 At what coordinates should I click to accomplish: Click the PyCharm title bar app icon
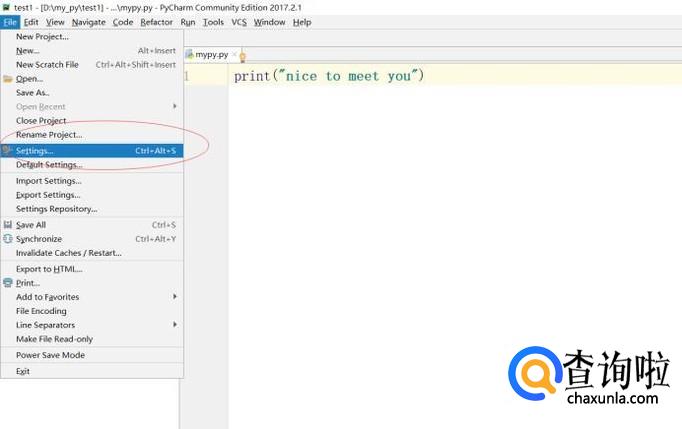[7, 7]
